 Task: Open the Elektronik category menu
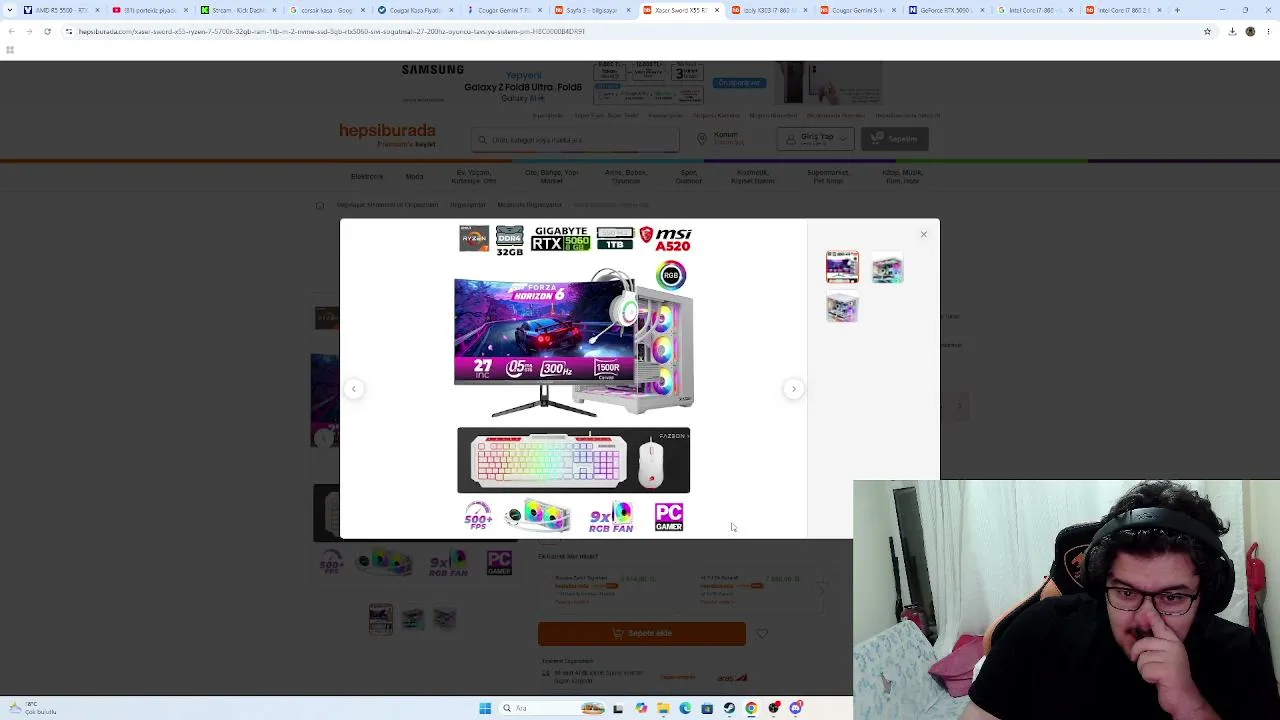[367, 177]
